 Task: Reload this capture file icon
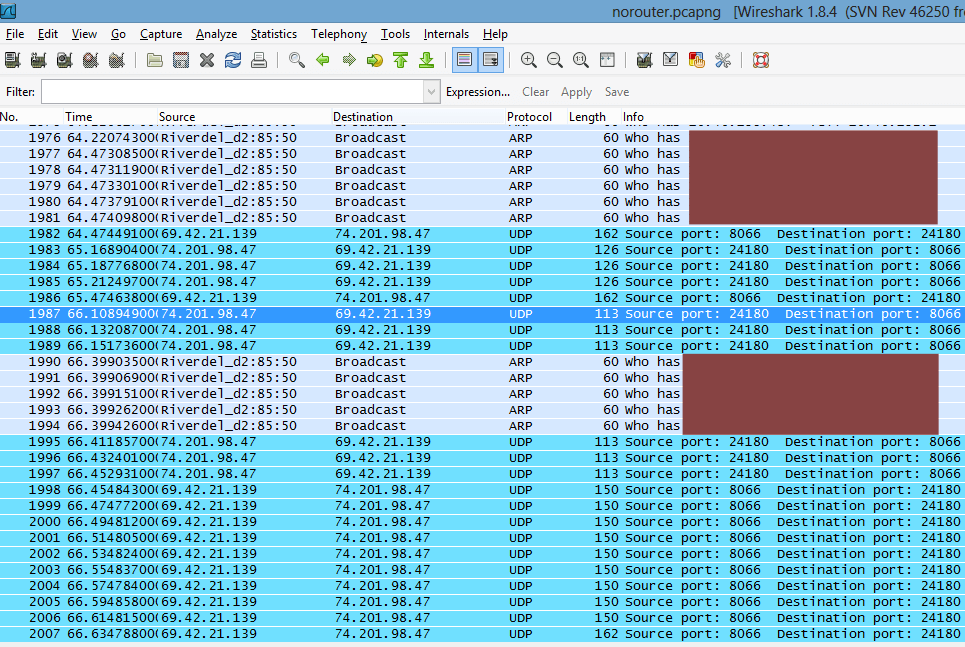point(233,60)
